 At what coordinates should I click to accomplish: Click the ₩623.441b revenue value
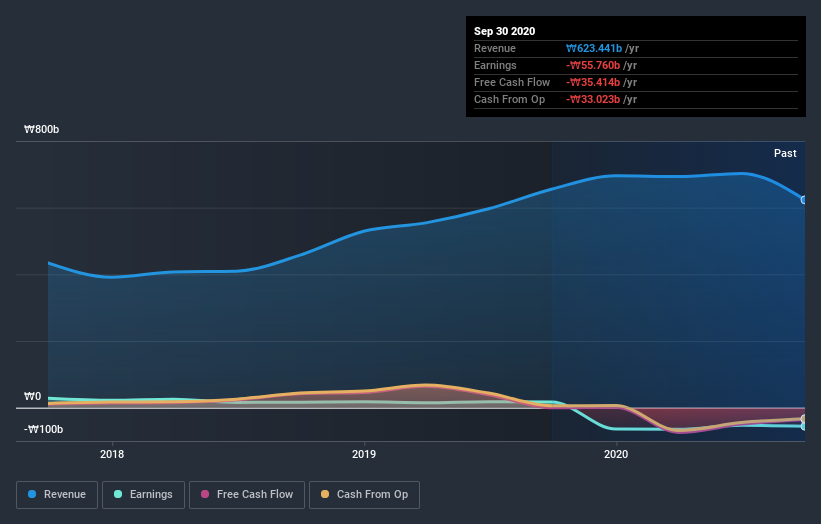[594, 48]
